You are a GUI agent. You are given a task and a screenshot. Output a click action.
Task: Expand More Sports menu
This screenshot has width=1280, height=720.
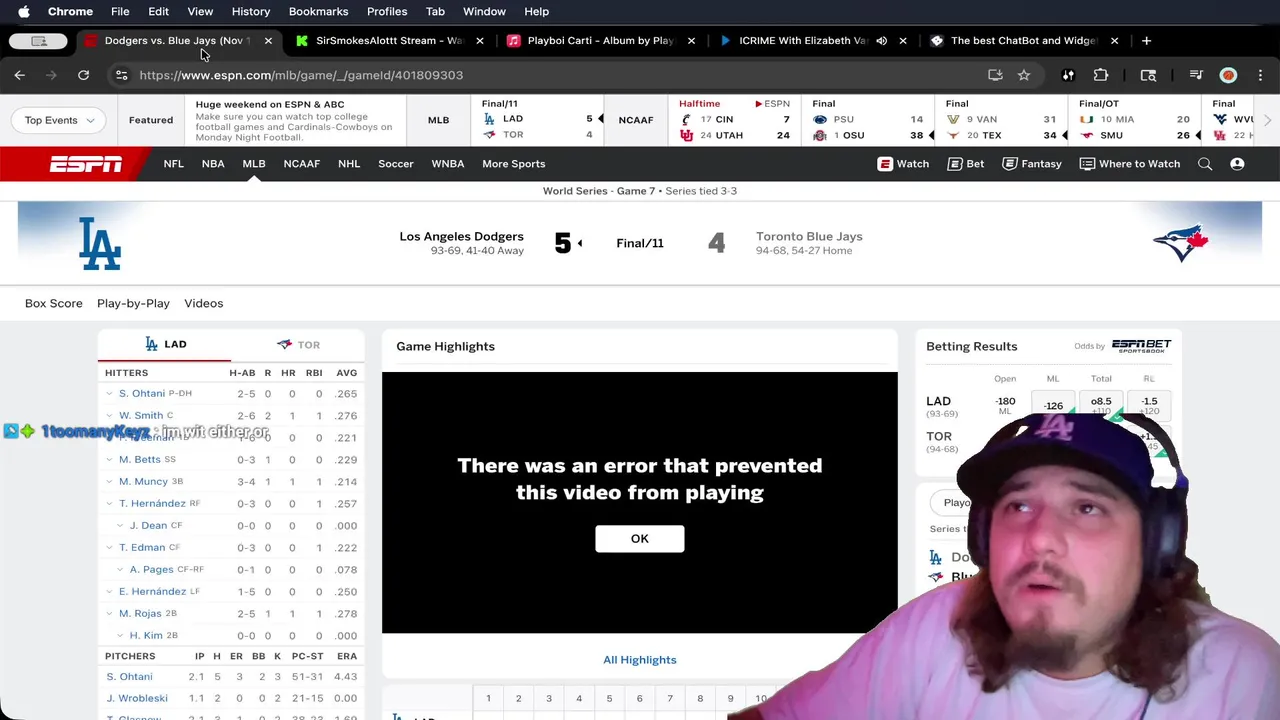[x=514, y=164]
